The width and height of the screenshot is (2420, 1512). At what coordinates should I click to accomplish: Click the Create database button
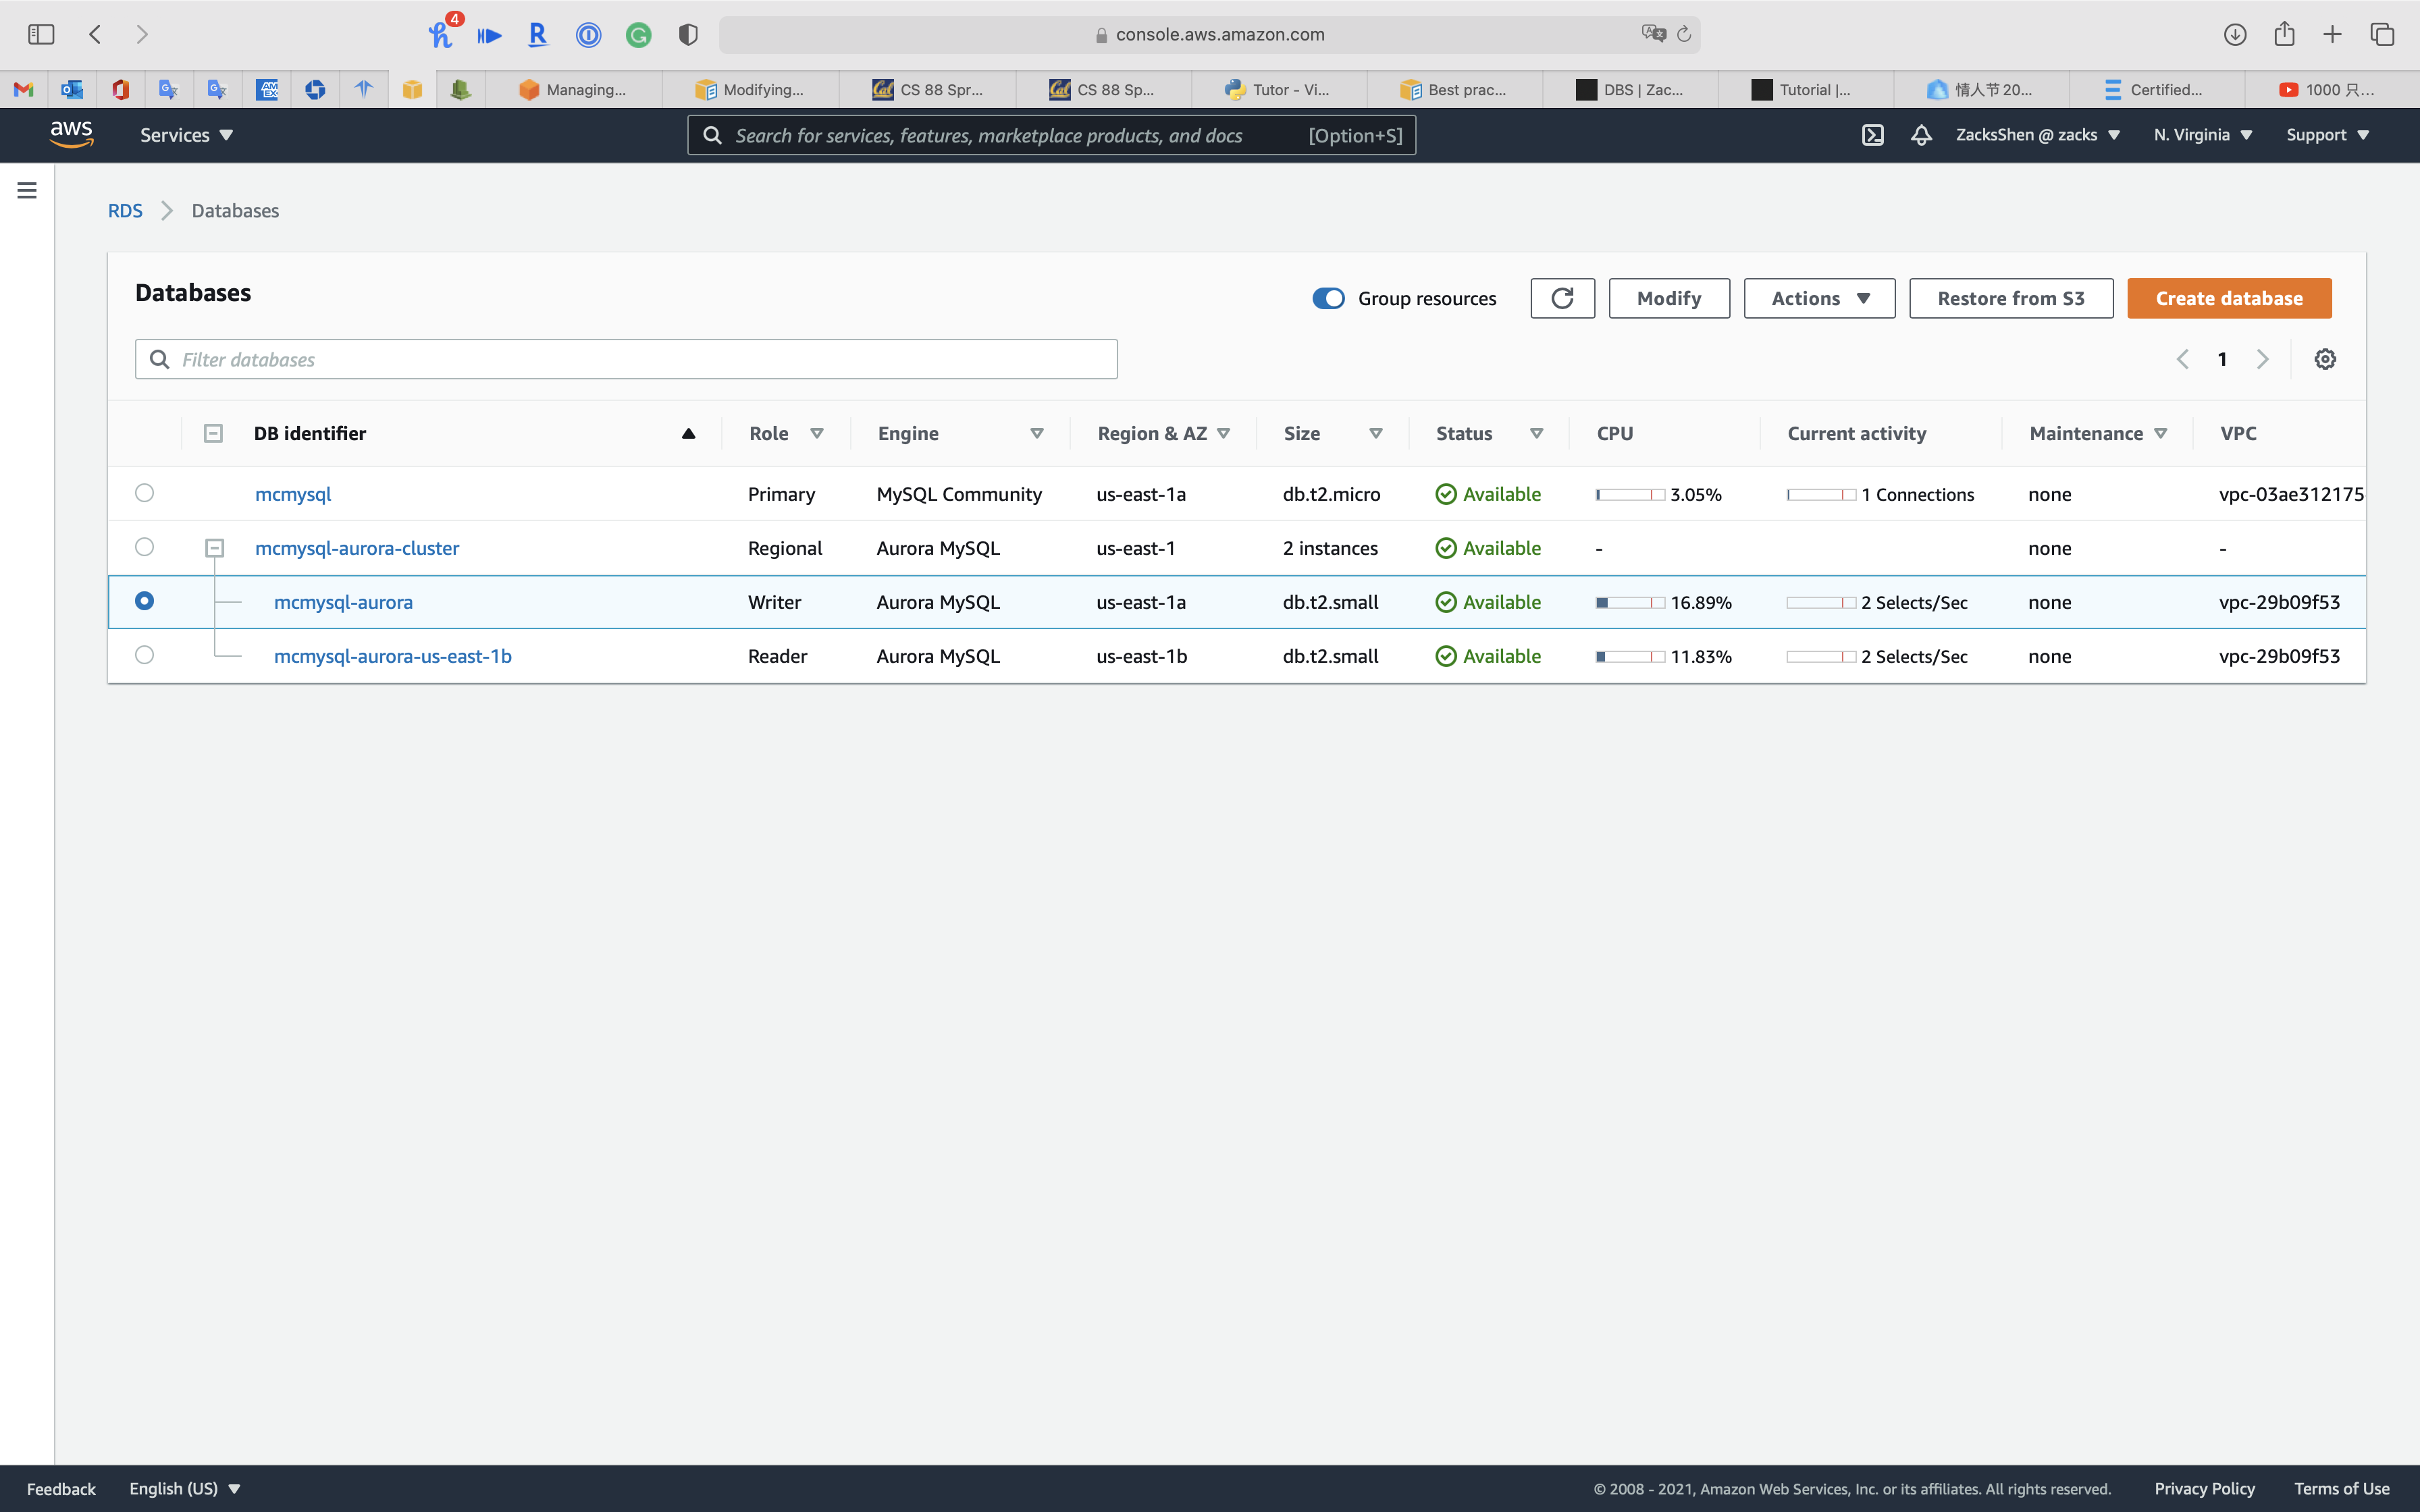[x=2229, y=298]
